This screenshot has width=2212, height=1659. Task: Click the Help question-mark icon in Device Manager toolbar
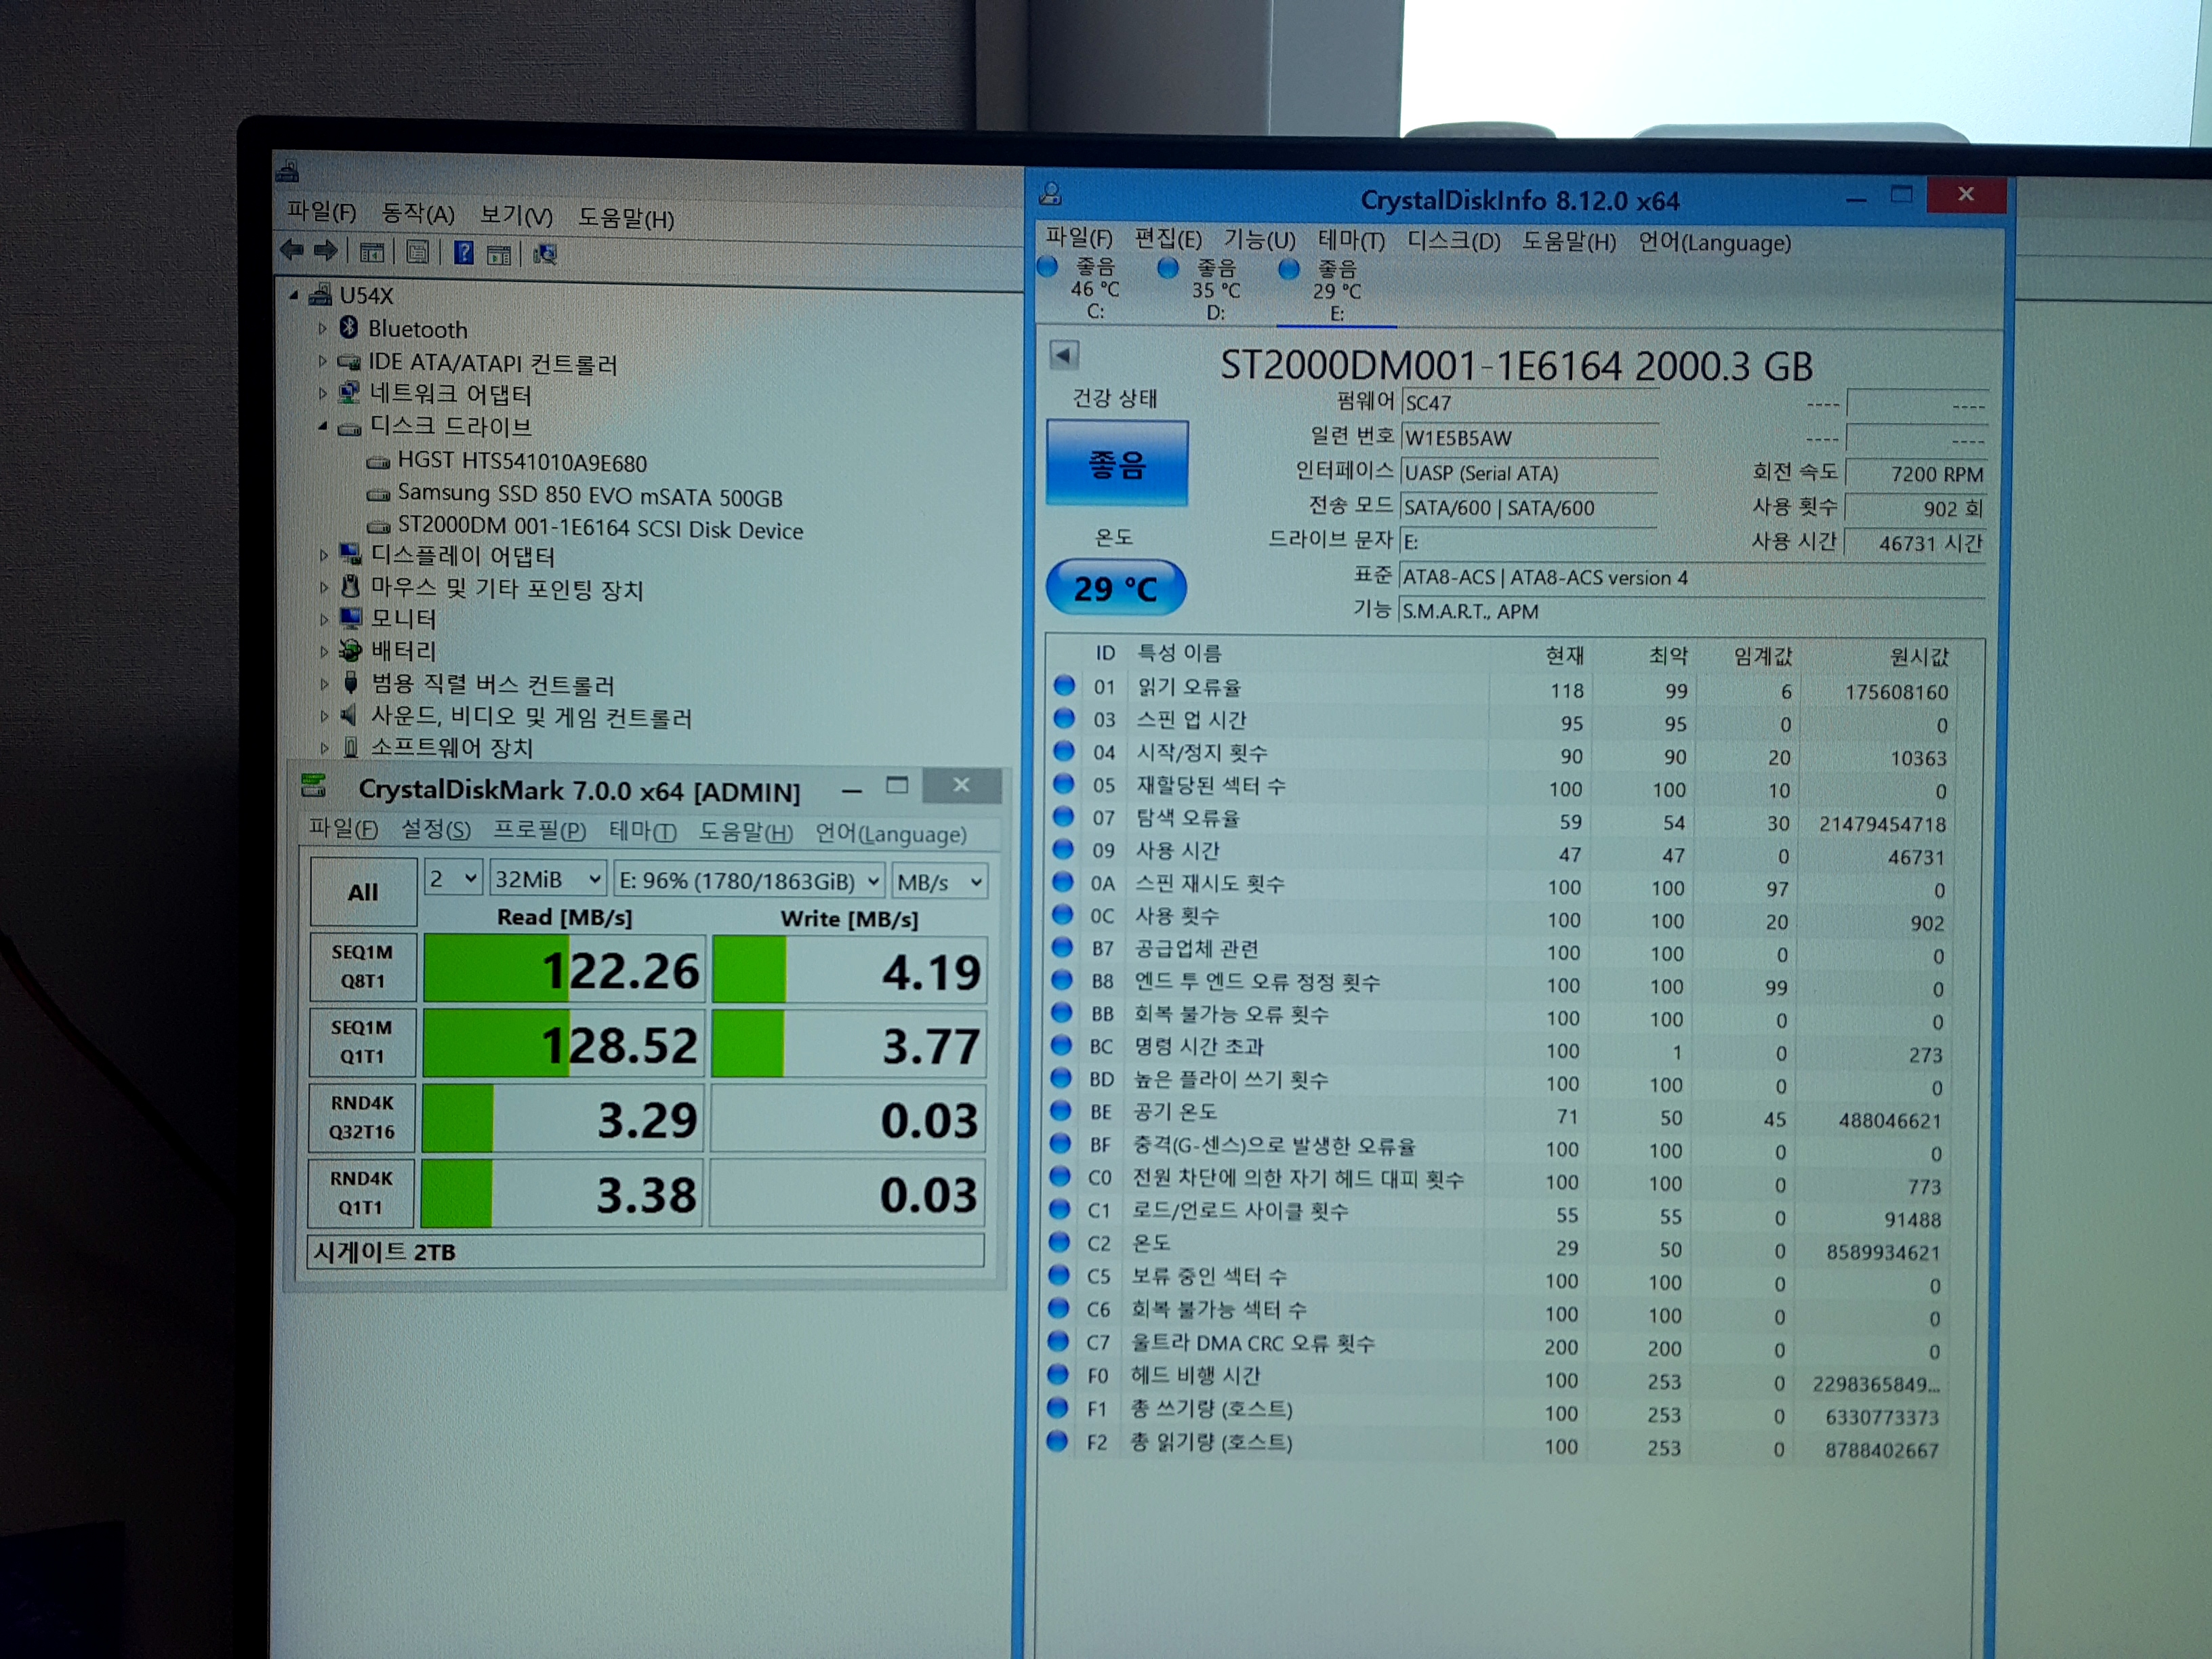pos(464,252)
